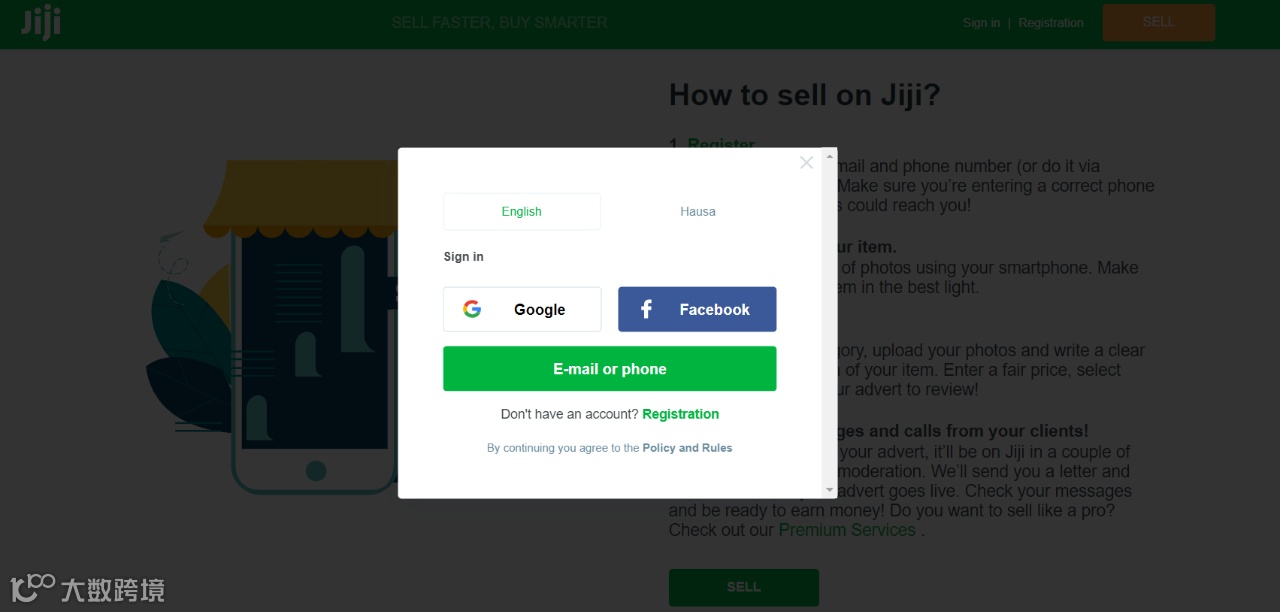
Task: Click the Google G logo icon
Action: click(x=472, y=309)
